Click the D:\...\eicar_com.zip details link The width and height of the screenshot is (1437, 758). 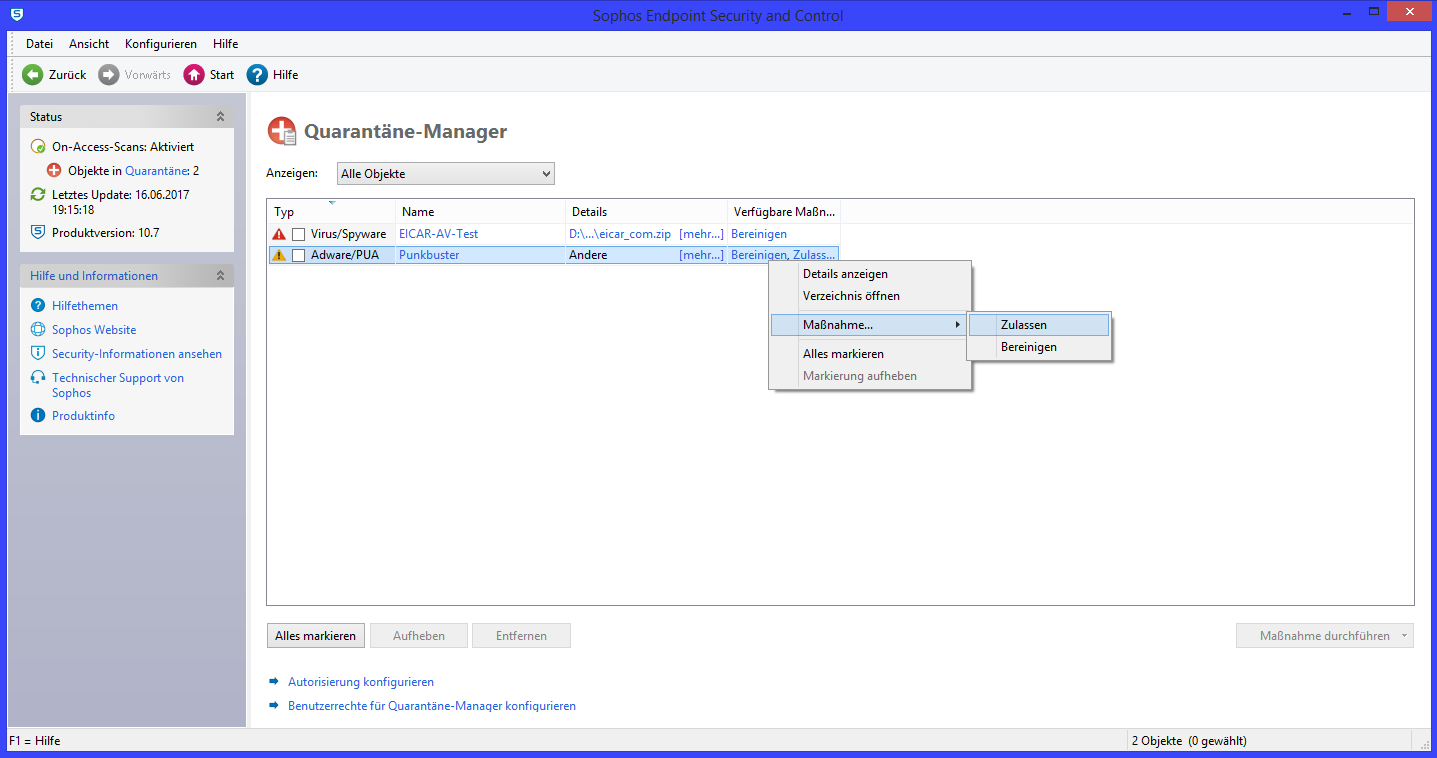click(620, 234)
